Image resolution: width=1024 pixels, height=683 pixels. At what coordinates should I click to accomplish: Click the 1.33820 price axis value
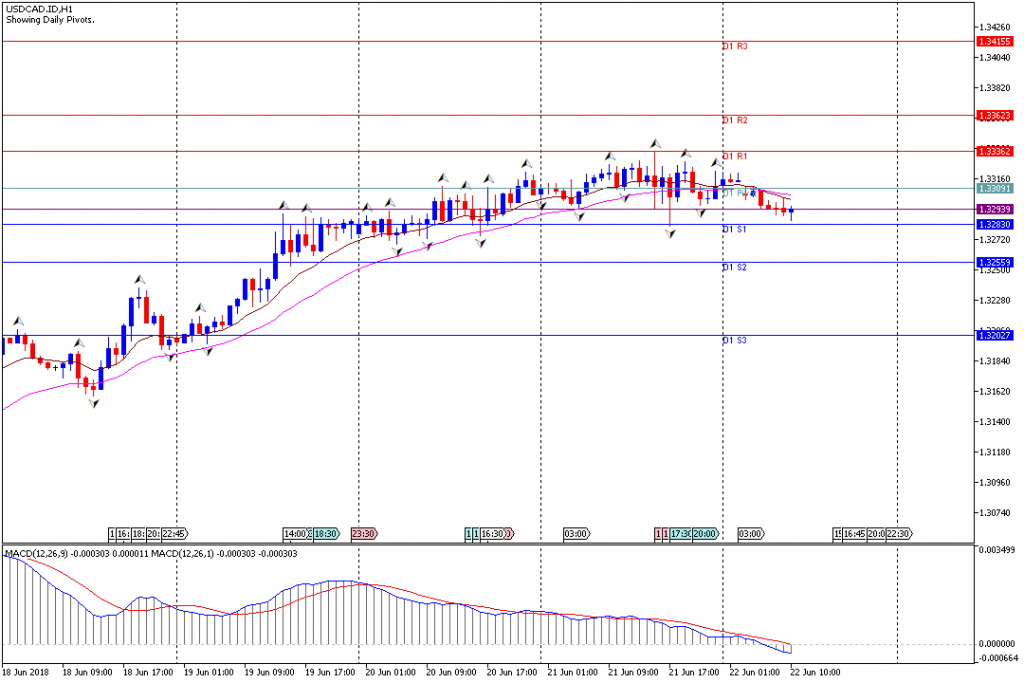point(995,87)
